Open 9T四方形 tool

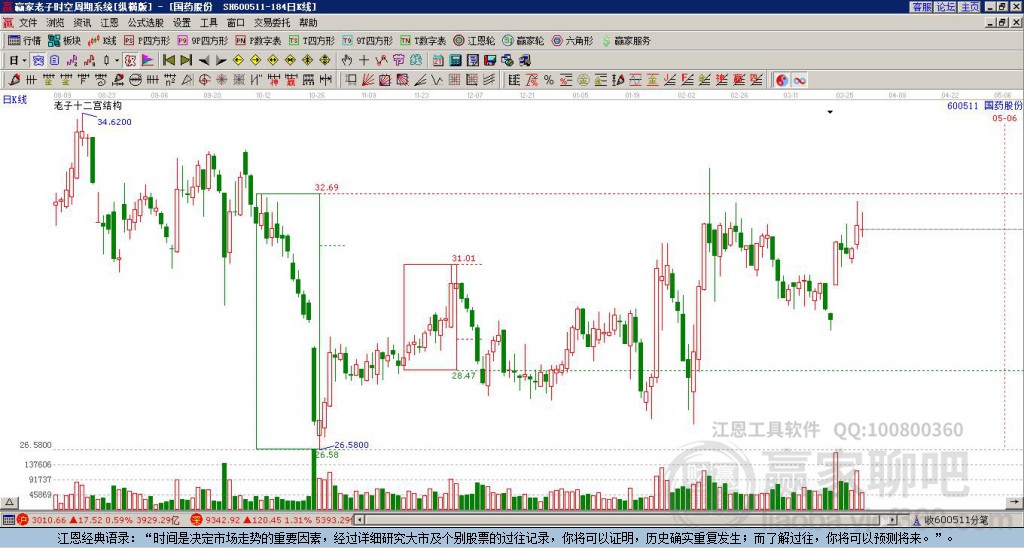click(367, 40)
